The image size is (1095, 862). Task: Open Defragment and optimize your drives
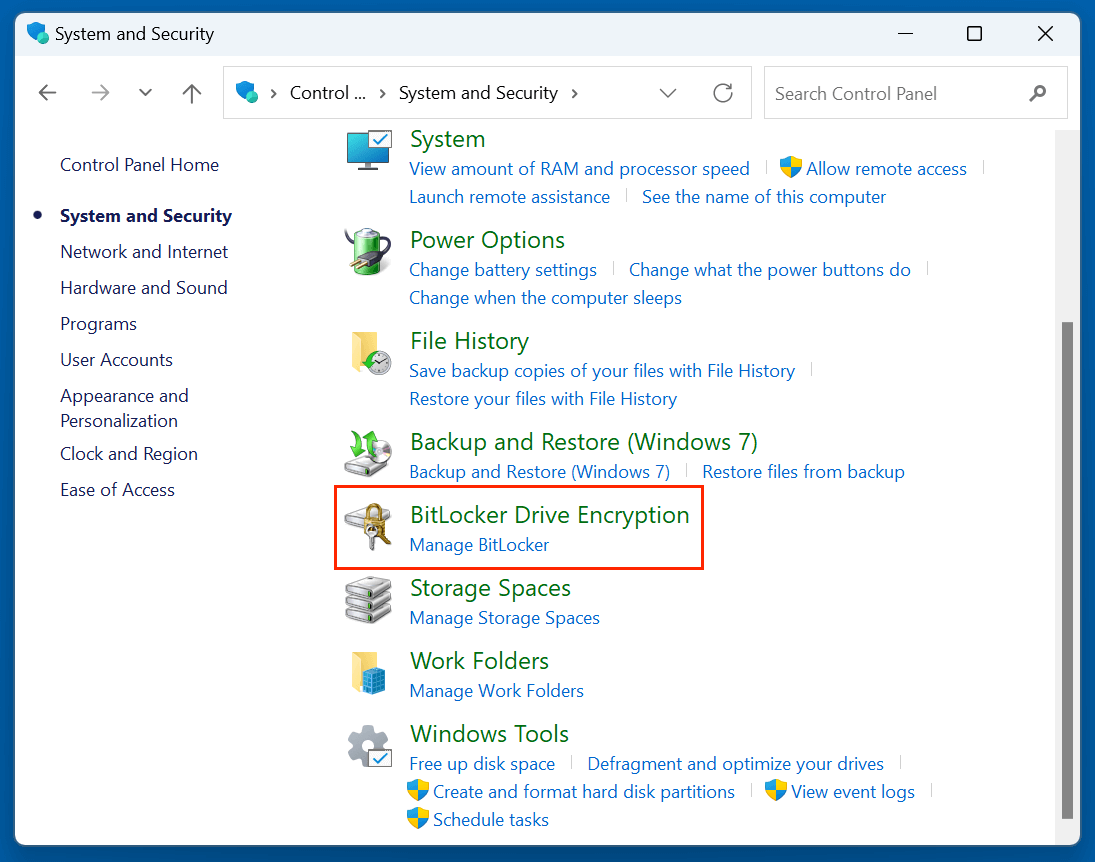tap(735, 764)
